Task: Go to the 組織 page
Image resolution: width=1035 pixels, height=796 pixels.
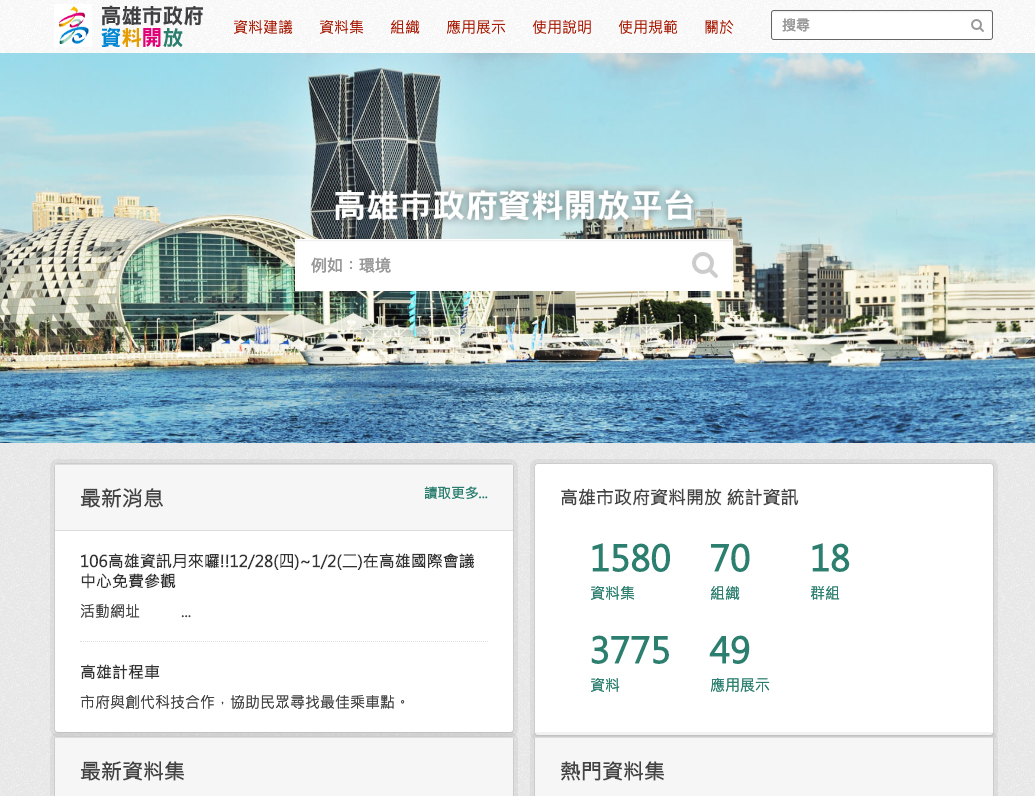Action: coord(405,27)
